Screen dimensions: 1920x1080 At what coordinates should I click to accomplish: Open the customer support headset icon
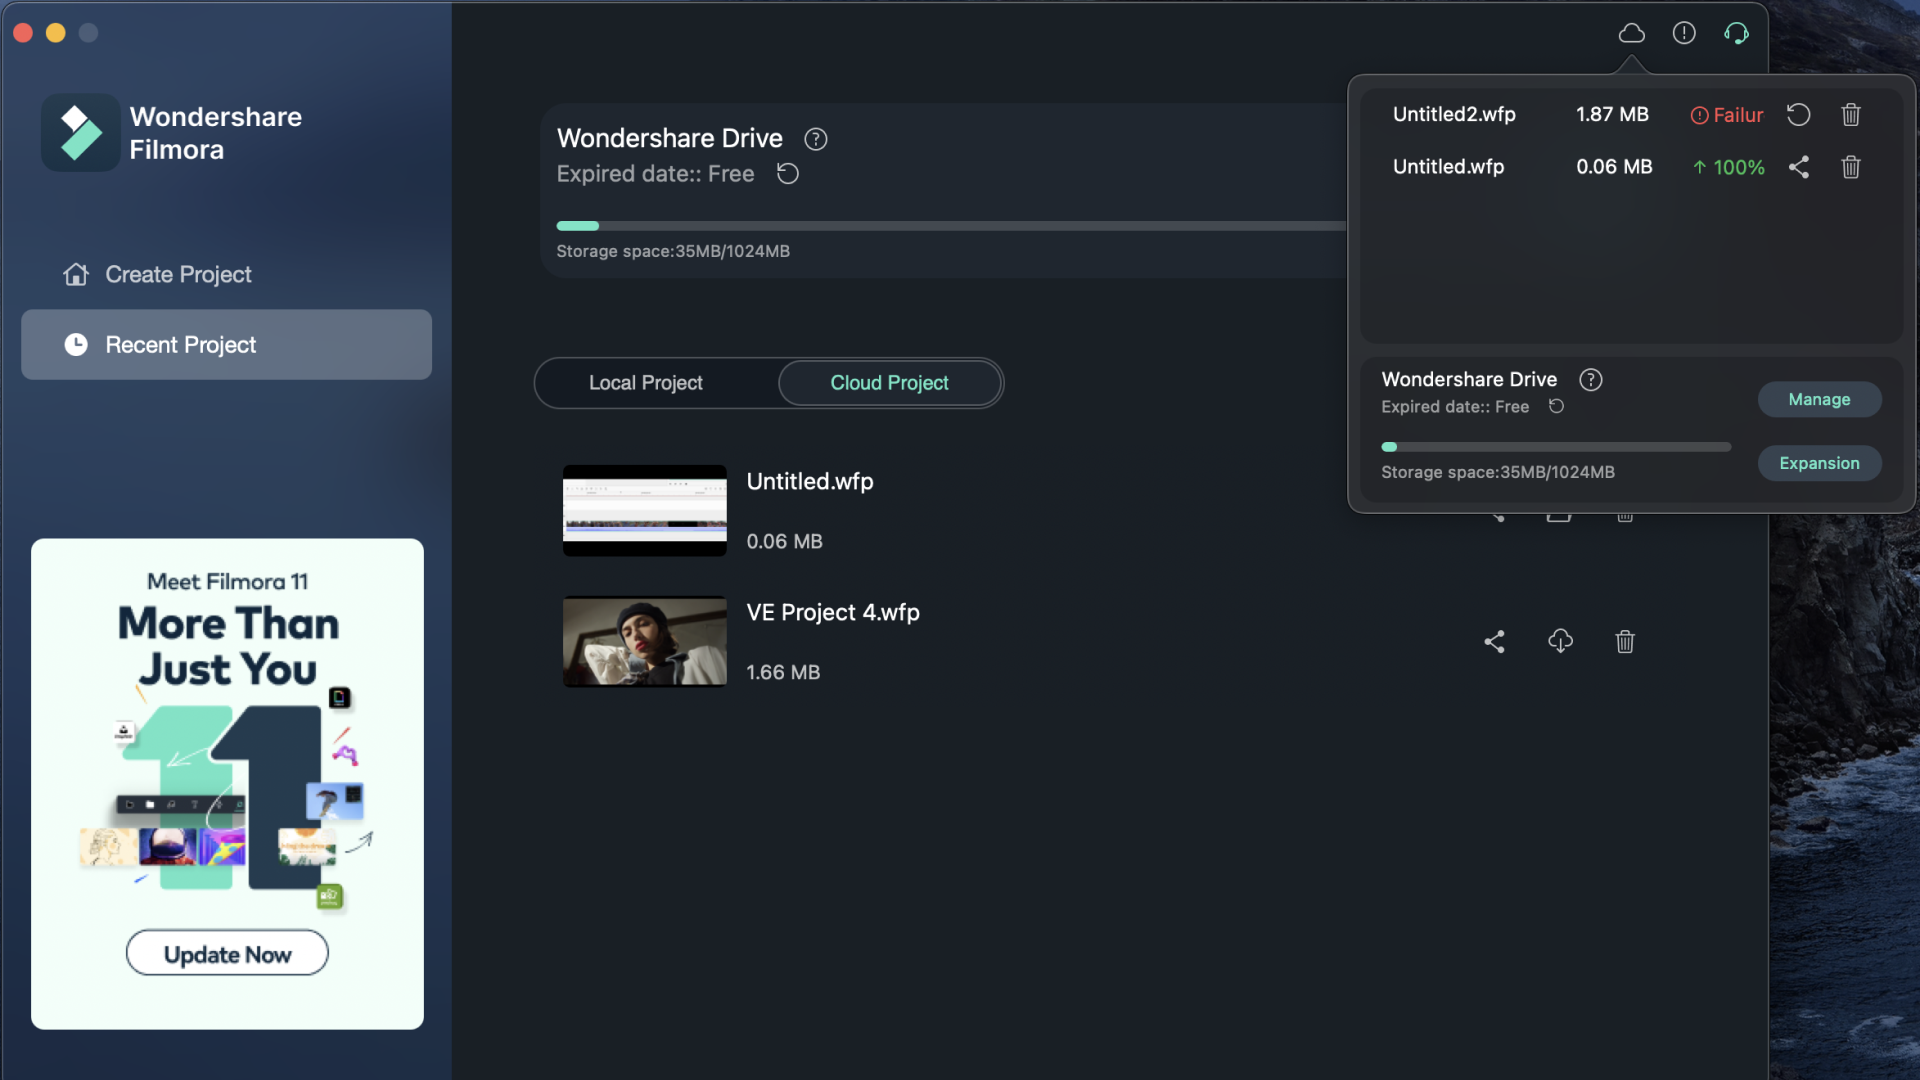point(1736,33)
